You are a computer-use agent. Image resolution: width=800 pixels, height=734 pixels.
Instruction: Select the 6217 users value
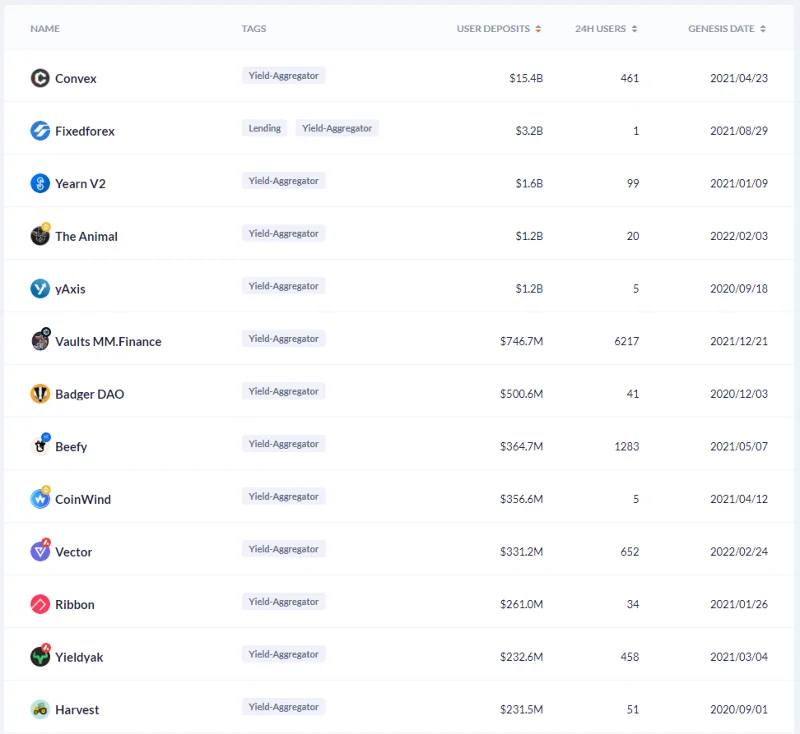[x=627, y=341]
